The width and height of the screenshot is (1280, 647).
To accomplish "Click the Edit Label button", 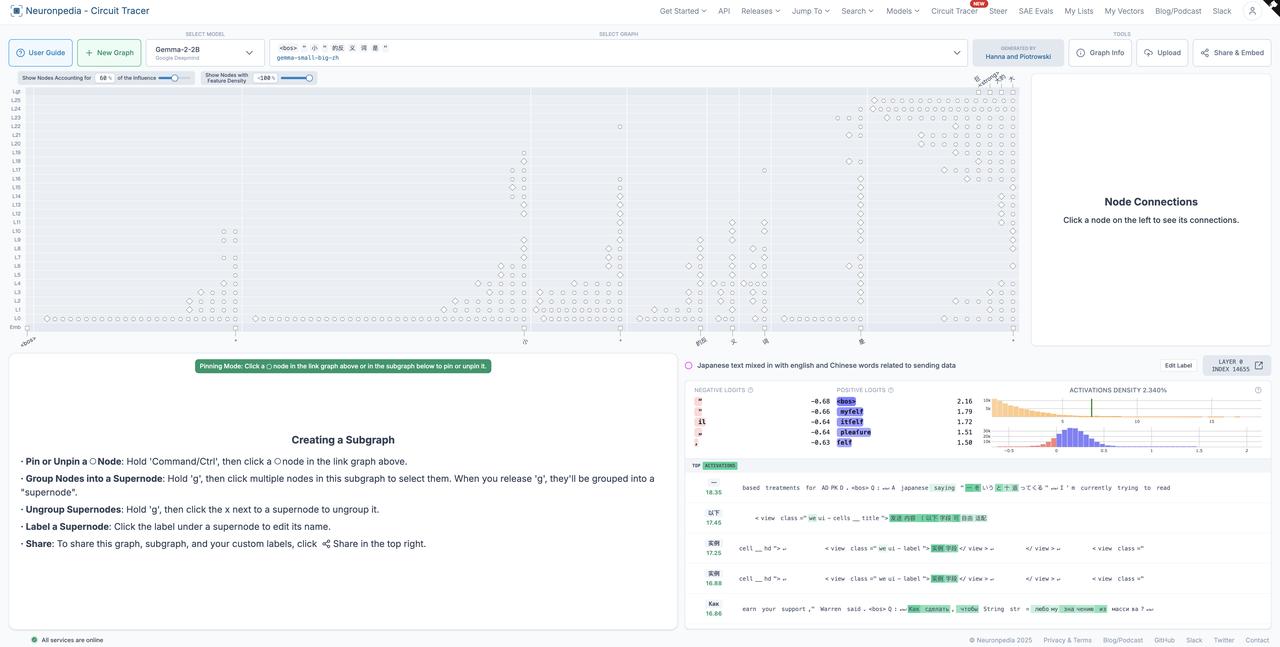I will click(1178, 366).
